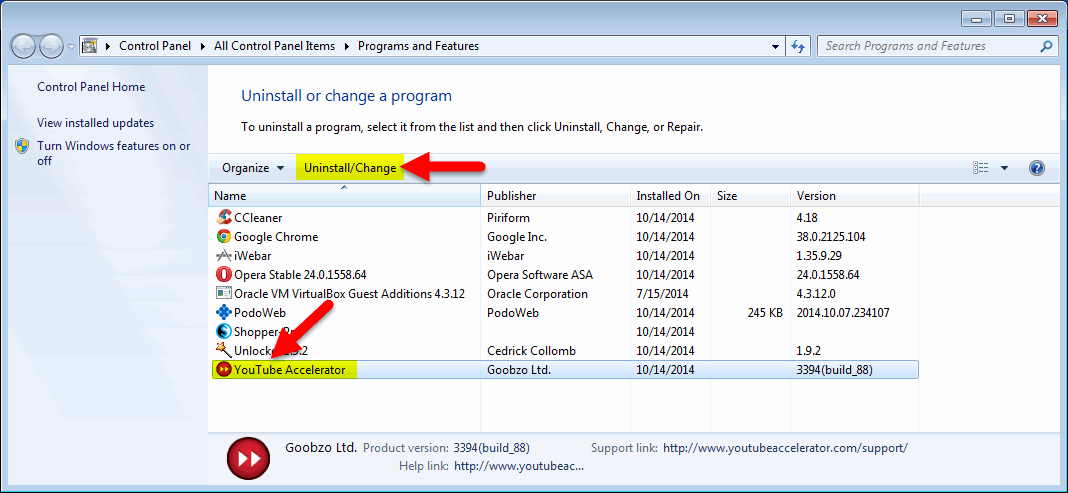Screen dimensions: 1068x493
Task: Click the Oracle VM VirtualBox program icon
Action: point(223,294)
